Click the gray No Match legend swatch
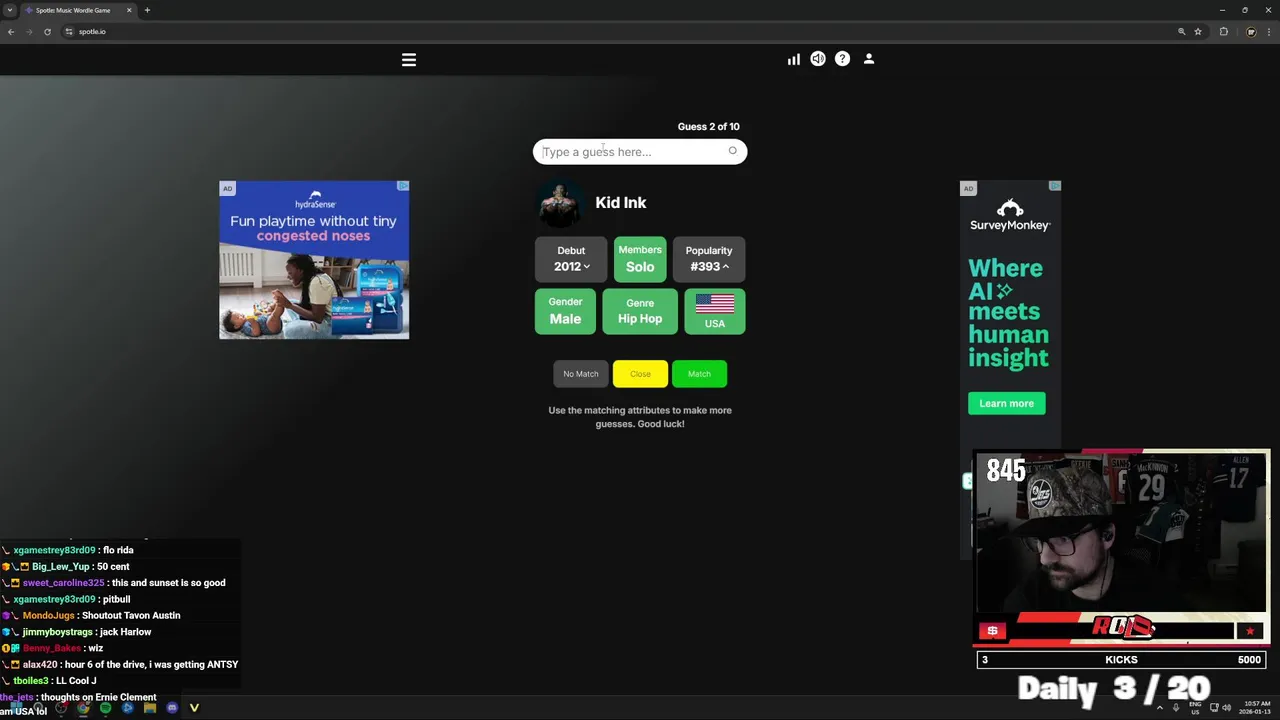 581,374
